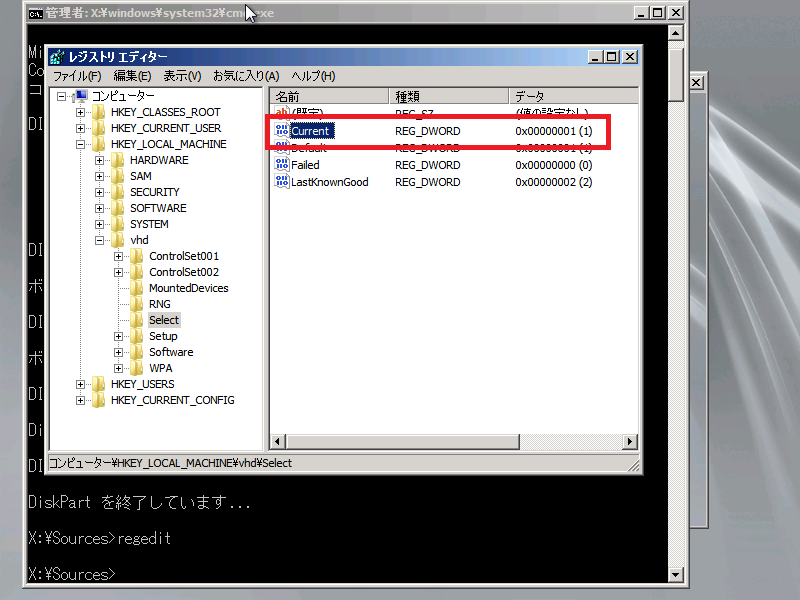This screenshot has height=600, width=800.
Task: Expand ControlSet002 under vhd
Action: (118, 272)
